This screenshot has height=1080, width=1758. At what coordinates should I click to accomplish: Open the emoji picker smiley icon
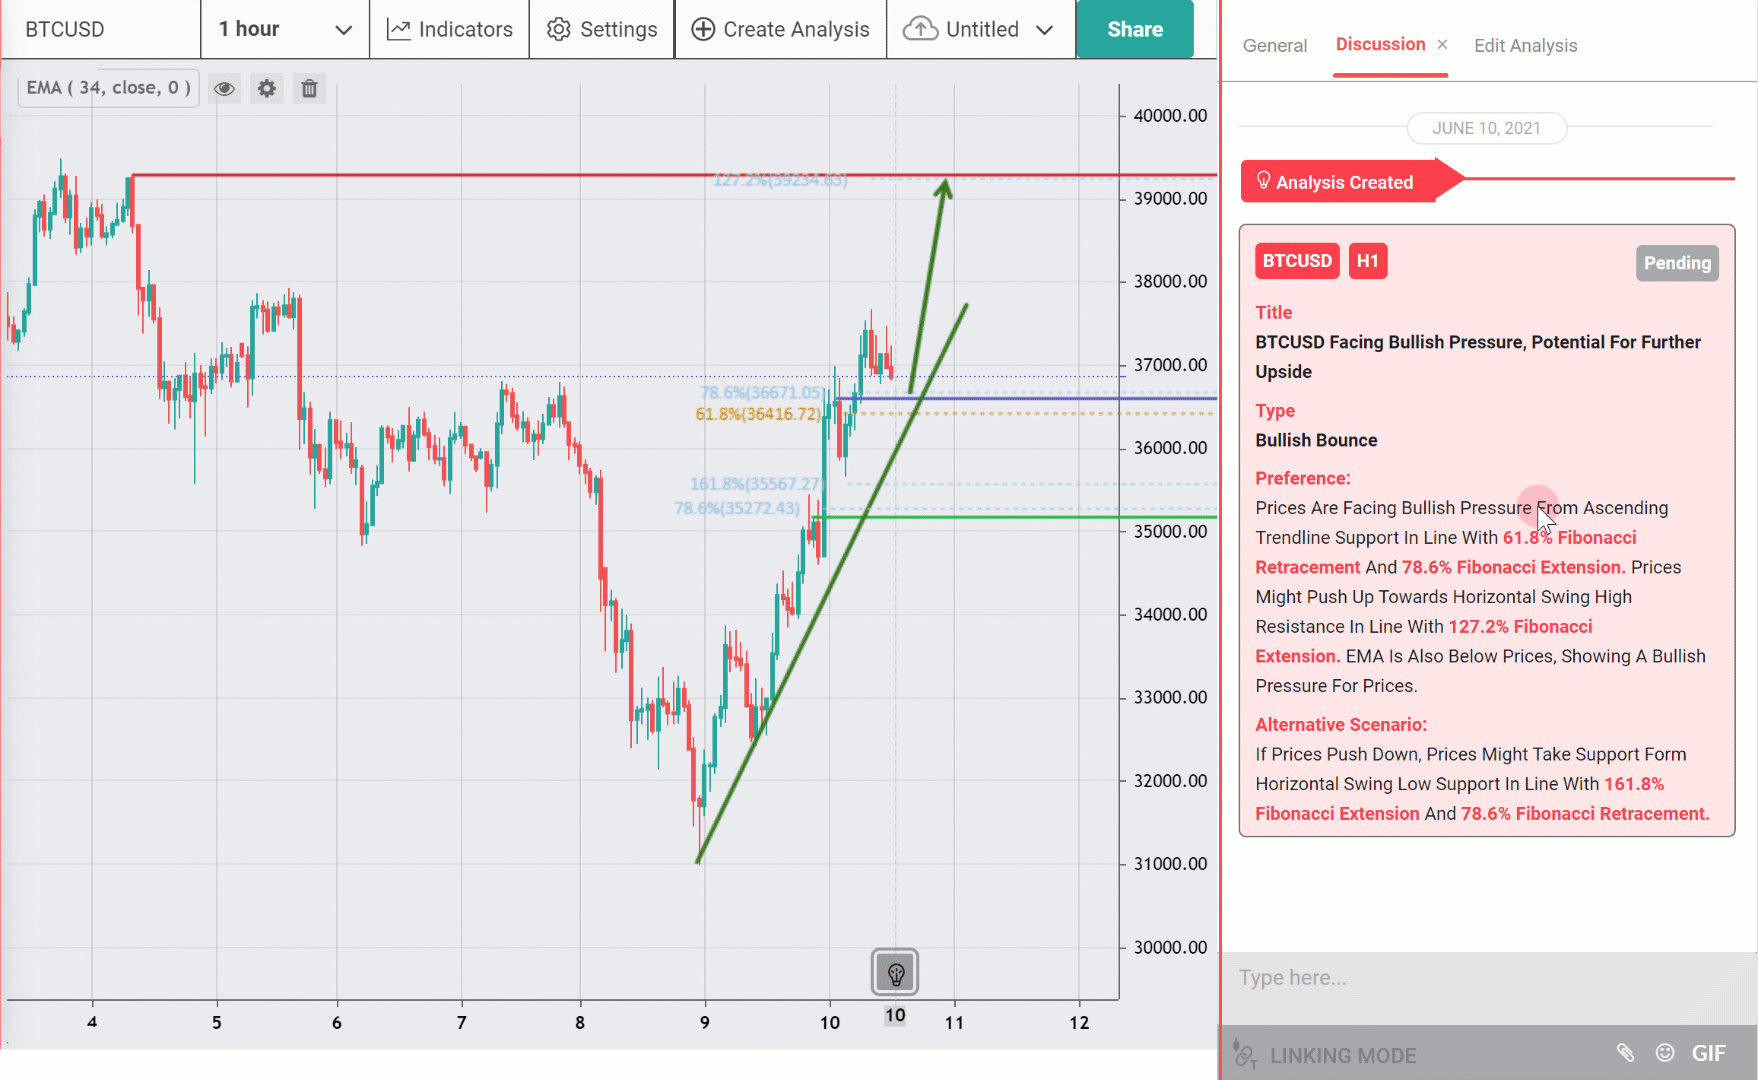coord(1665,1052)
